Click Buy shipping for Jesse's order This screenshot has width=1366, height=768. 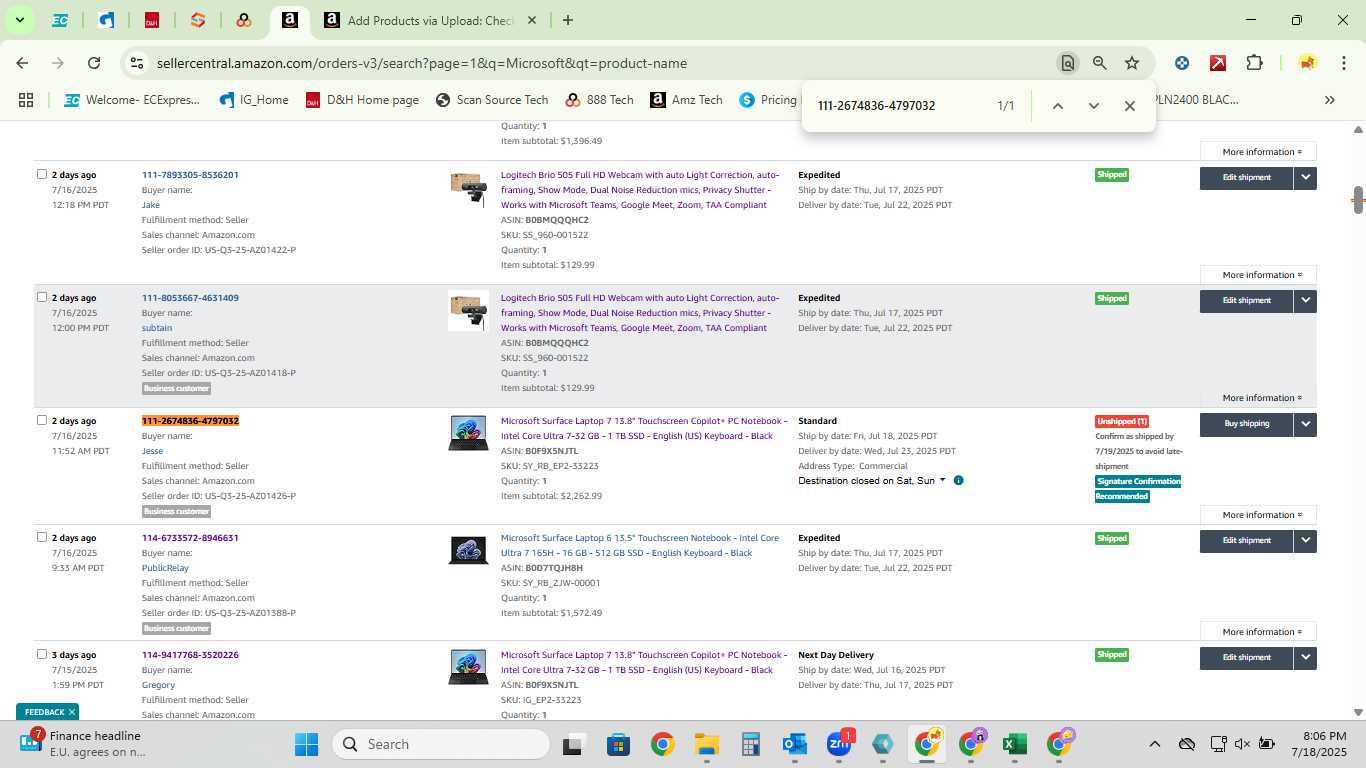(1246, 424)
